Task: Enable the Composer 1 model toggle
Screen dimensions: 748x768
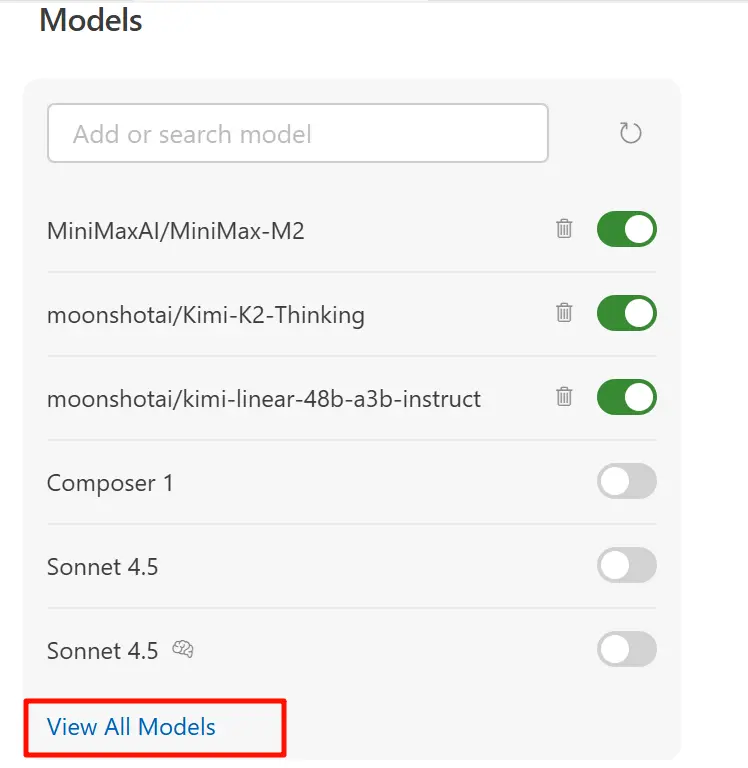Action: (627, 481)
